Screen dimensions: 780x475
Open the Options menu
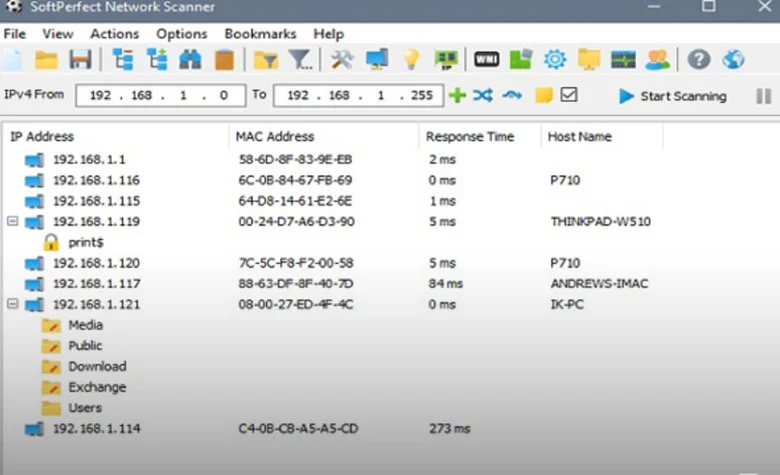pos(182,34)
